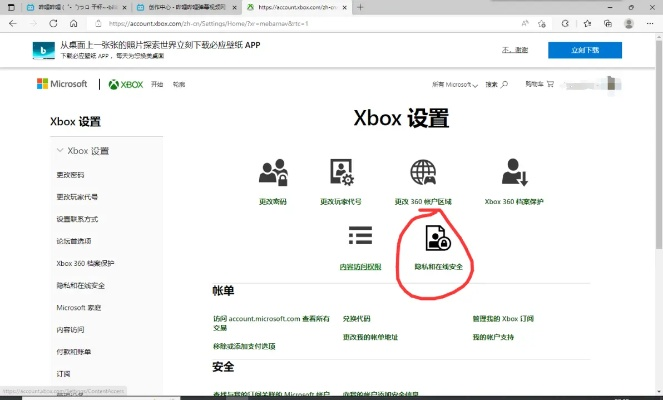Screen dimensions: 663x400
Task: Expand the 所有 Microsoft dropdown
Action: 455,85
